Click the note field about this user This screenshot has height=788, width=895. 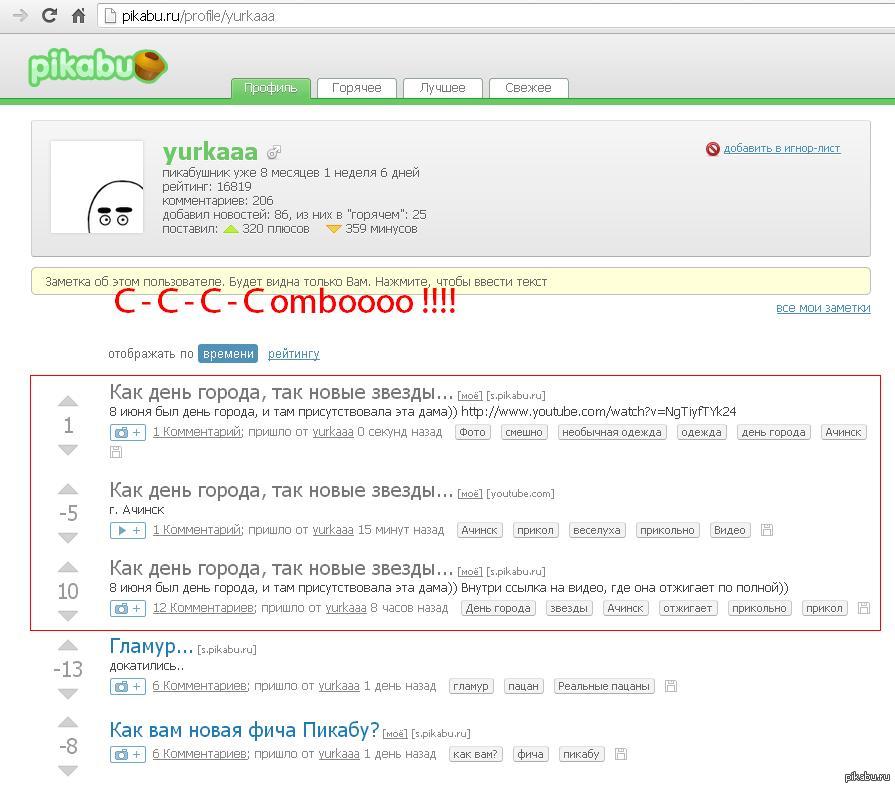[450, 282]
